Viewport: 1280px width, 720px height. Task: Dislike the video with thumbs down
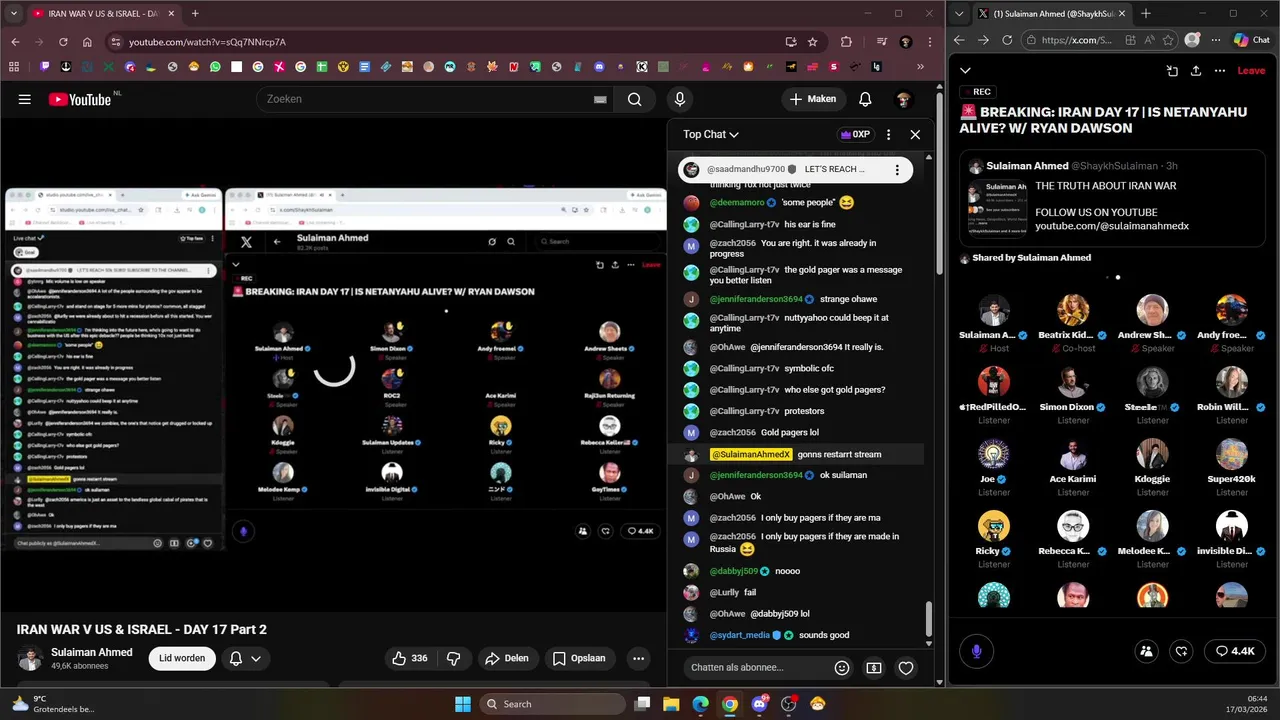pyautogui.click(x=453, y=658)
